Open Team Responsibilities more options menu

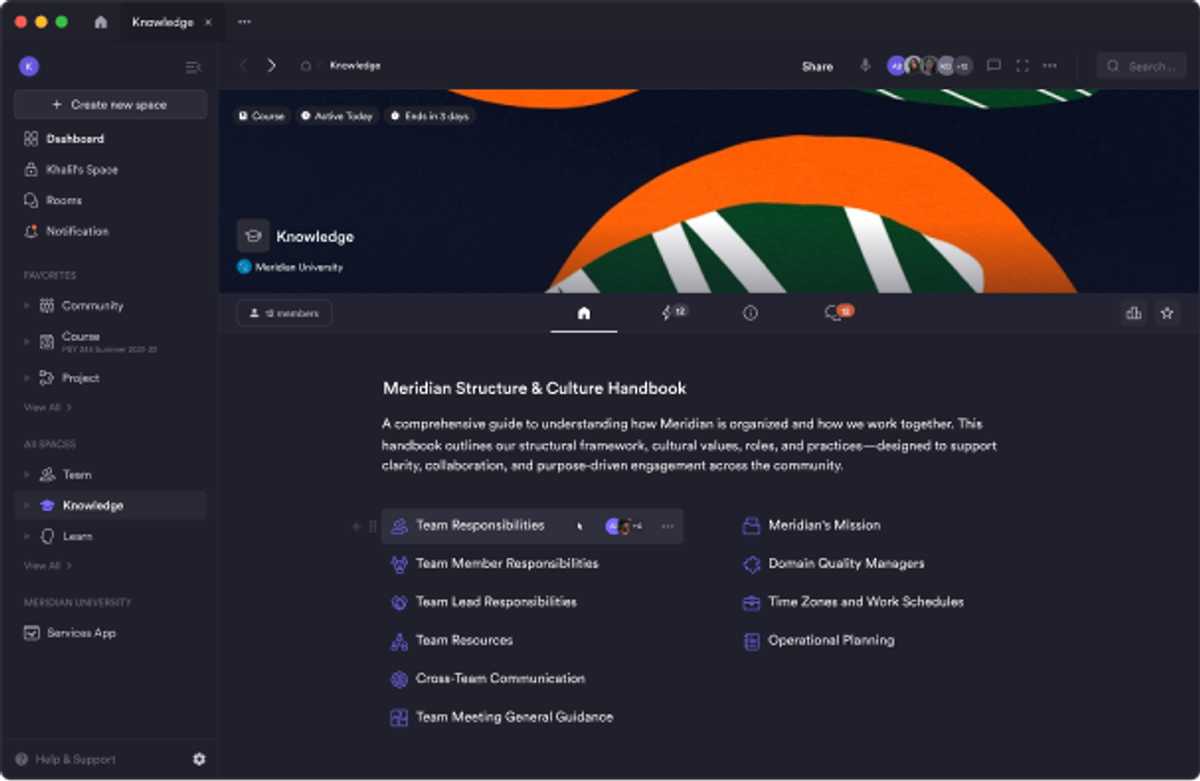(667, 526)
